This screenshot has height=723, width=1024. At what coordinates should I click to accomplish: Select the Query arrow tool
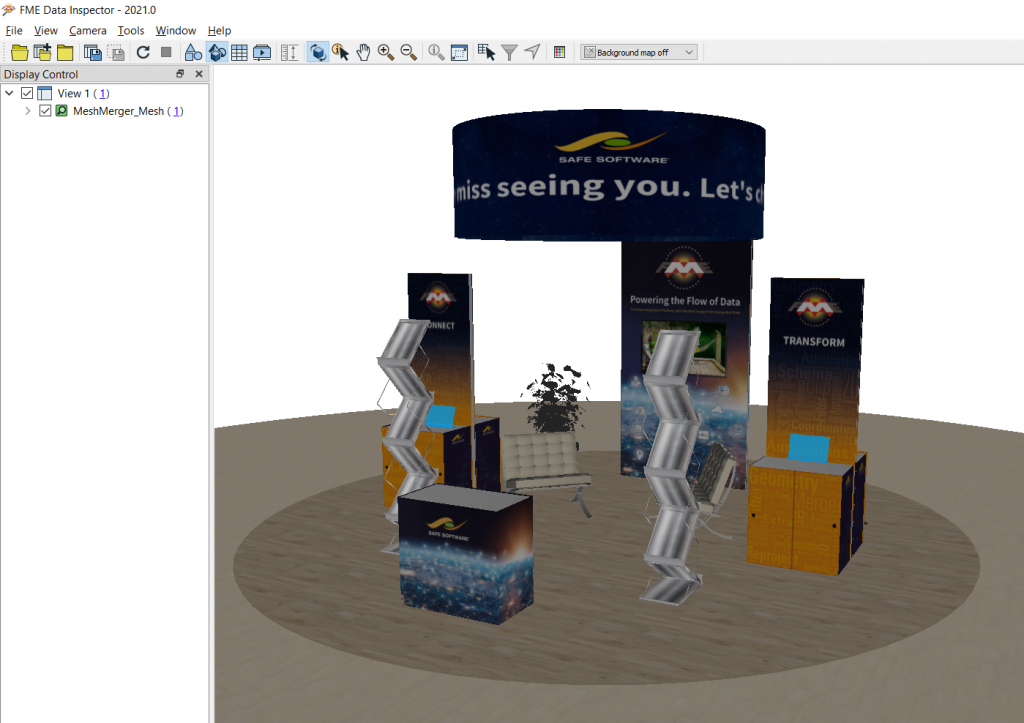pyautogui.click(x=340, y=52)
